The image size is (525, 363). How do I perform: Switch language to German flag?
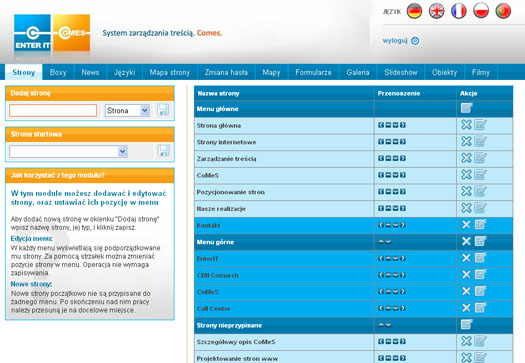(x=414, y=11)
